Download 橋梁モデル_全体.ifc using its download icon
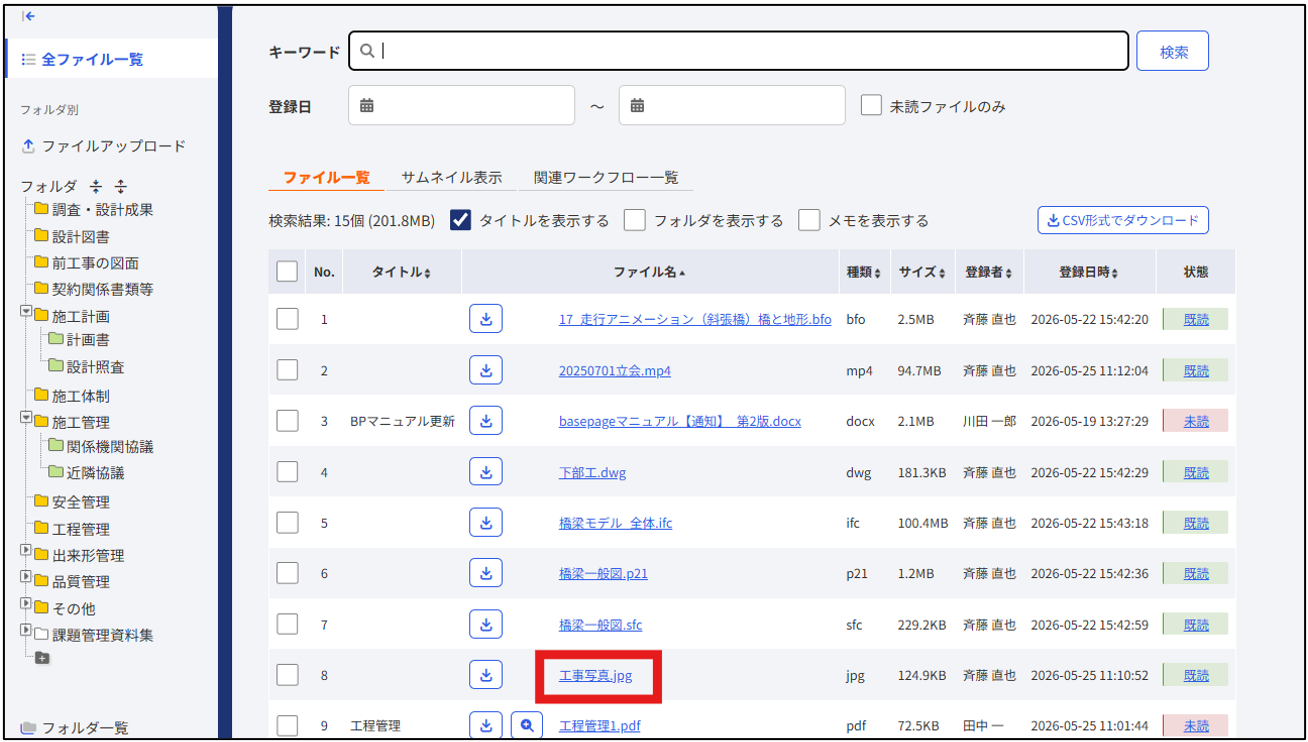The width and height of the screenshot is (1308, 742). coord(486,522)
